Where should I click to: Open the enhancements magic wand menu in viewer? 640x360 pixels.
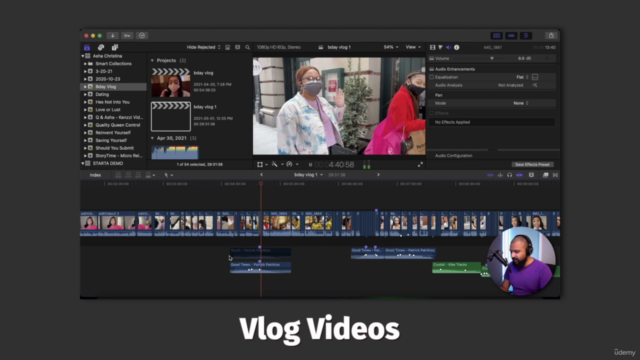point(277,164)
